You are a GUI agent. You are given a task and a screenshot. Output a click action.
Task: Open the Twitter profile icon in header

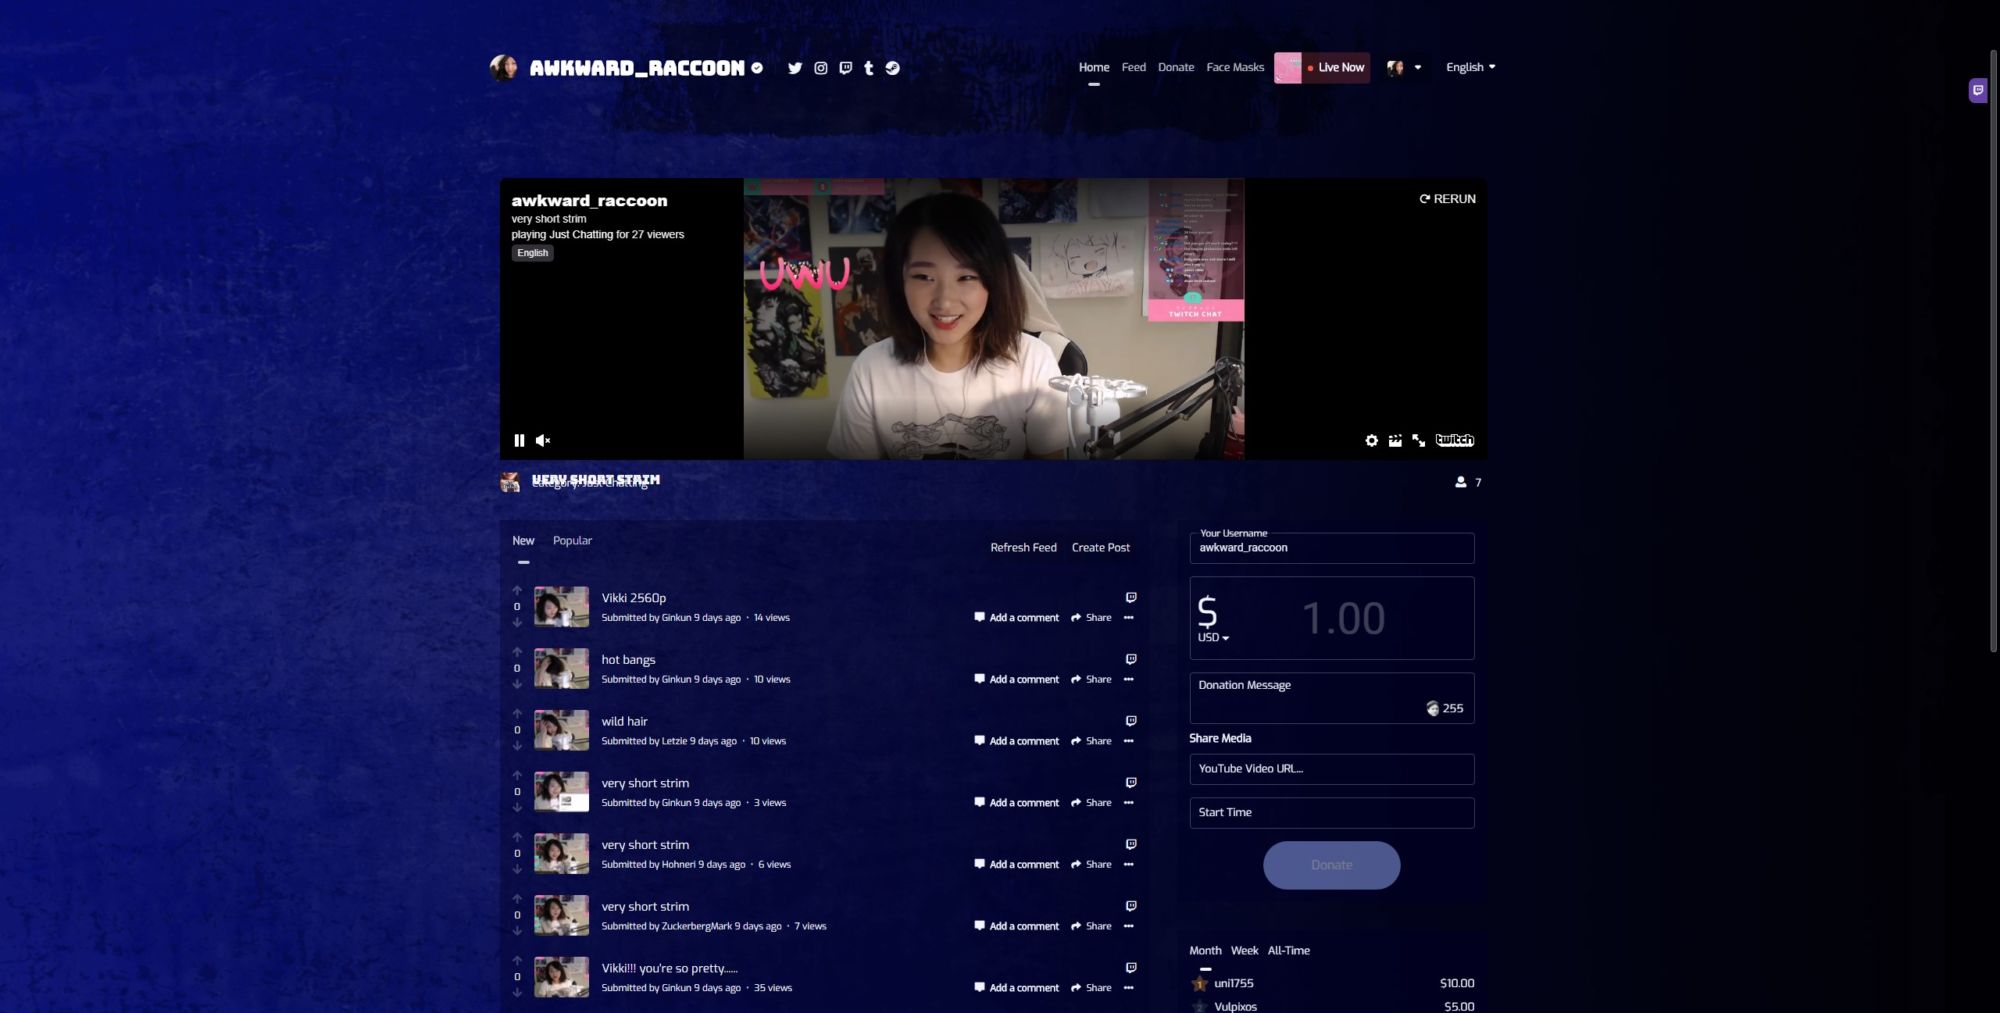795,68
